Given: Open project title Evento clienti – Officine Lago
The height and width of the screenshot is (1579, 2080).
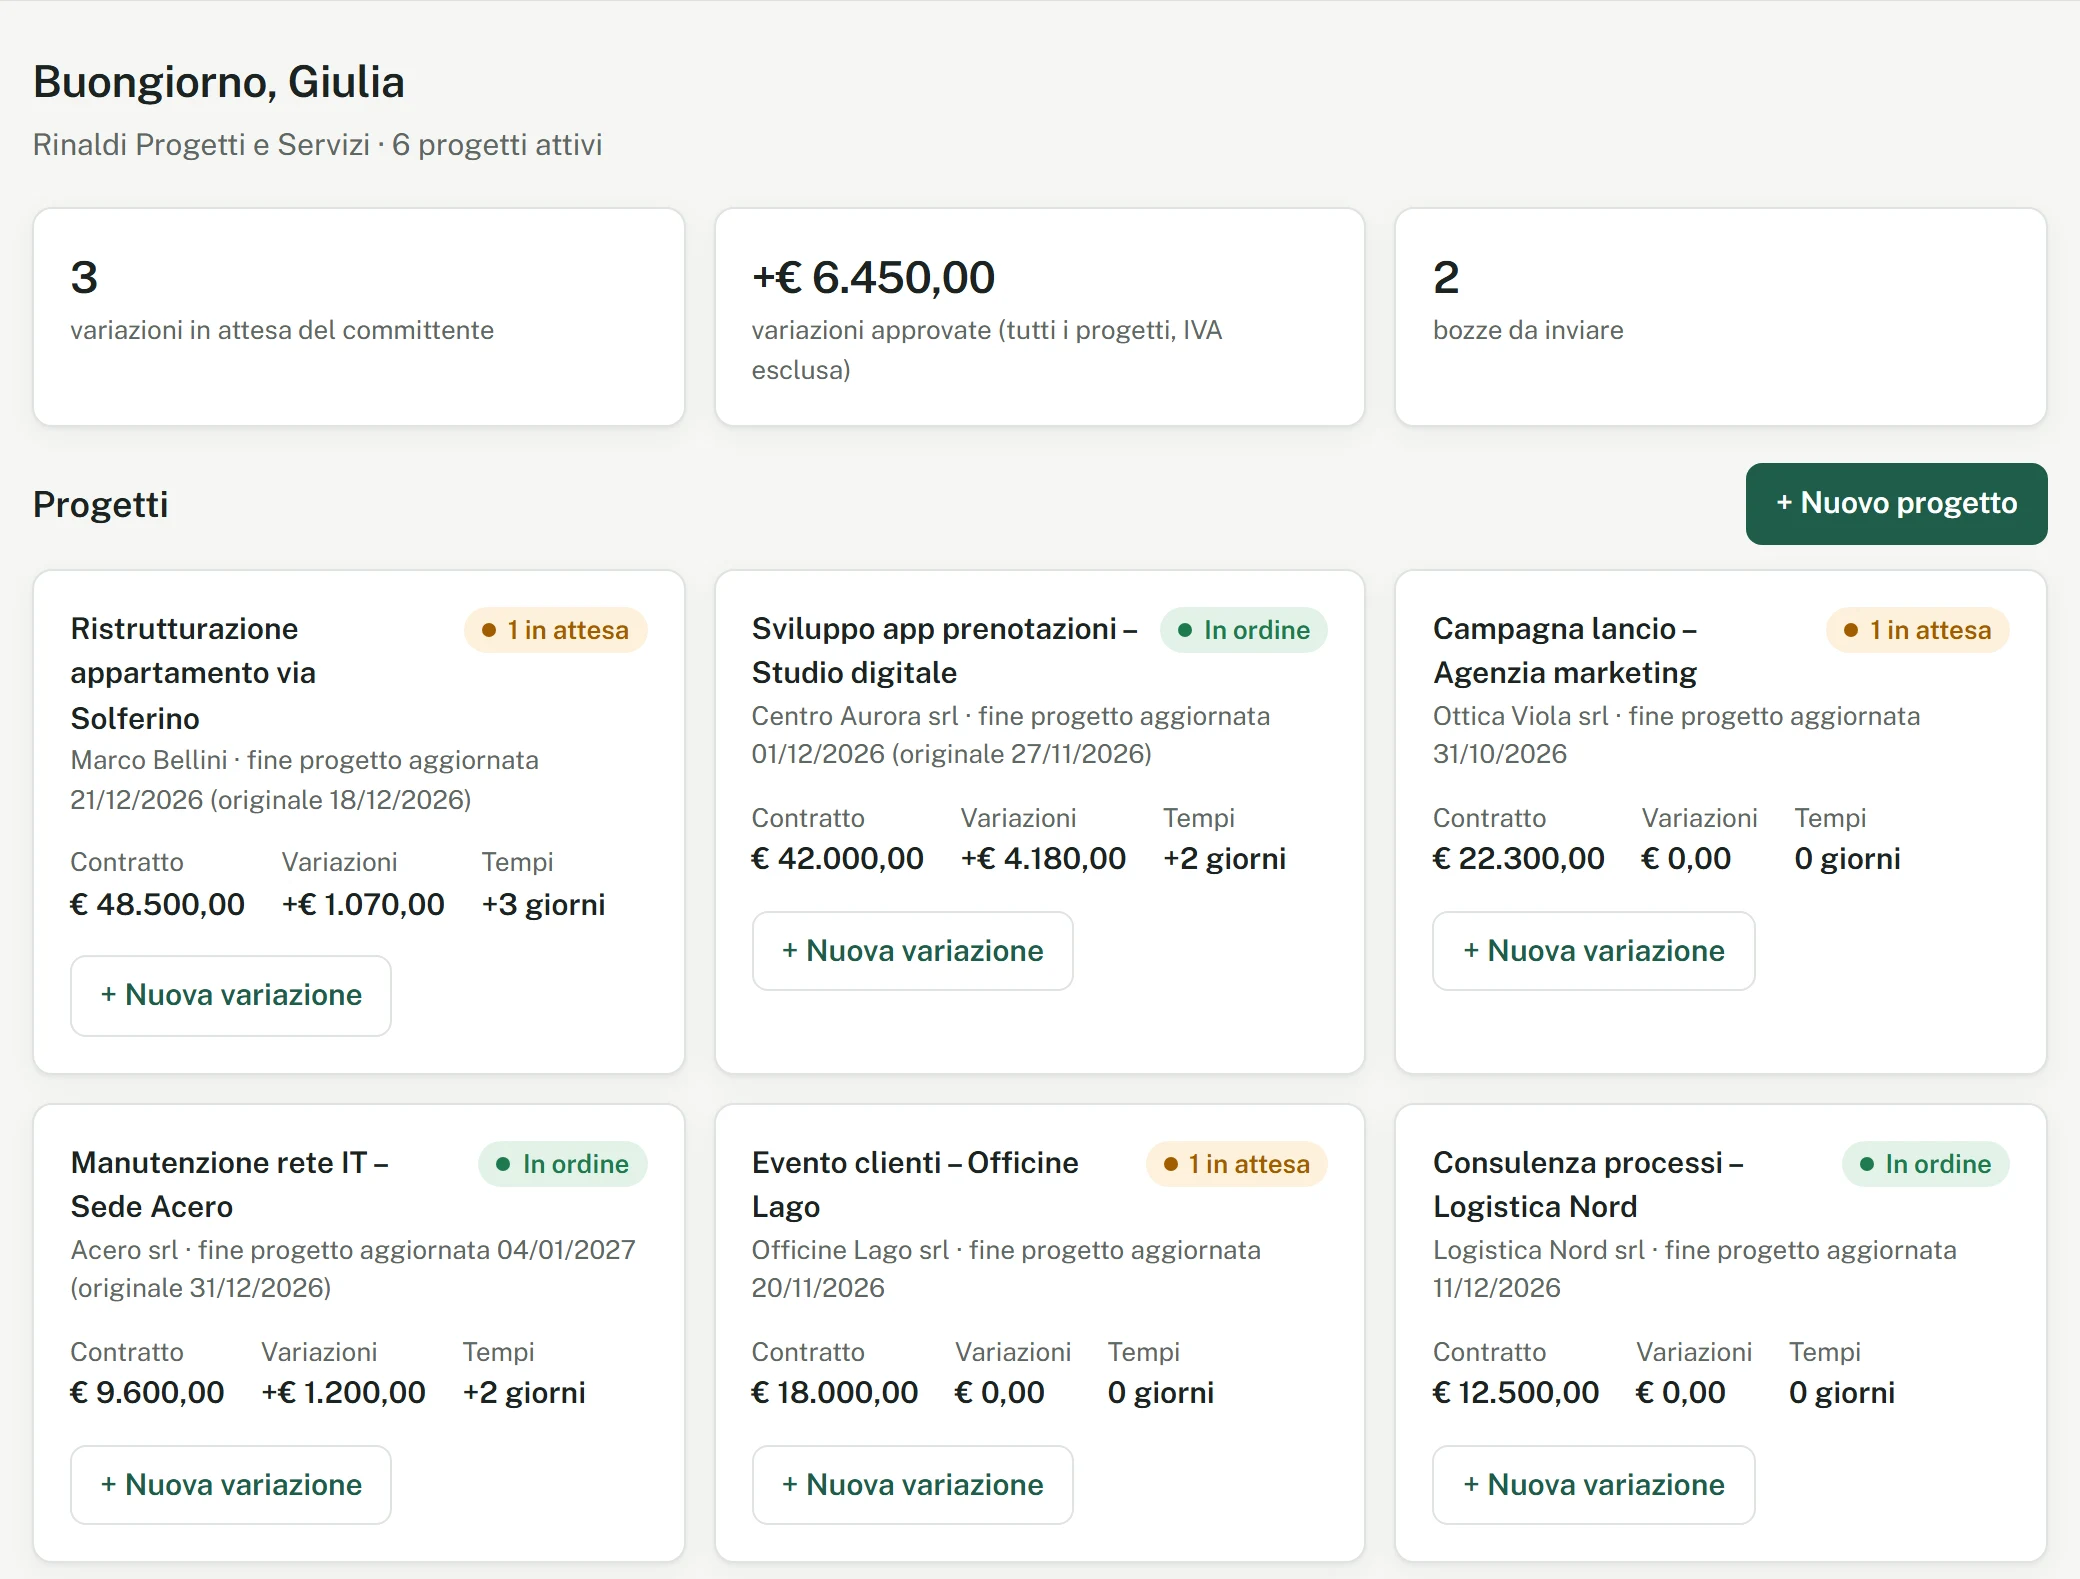Looking at the screenshot, I should coord(915,1185).
